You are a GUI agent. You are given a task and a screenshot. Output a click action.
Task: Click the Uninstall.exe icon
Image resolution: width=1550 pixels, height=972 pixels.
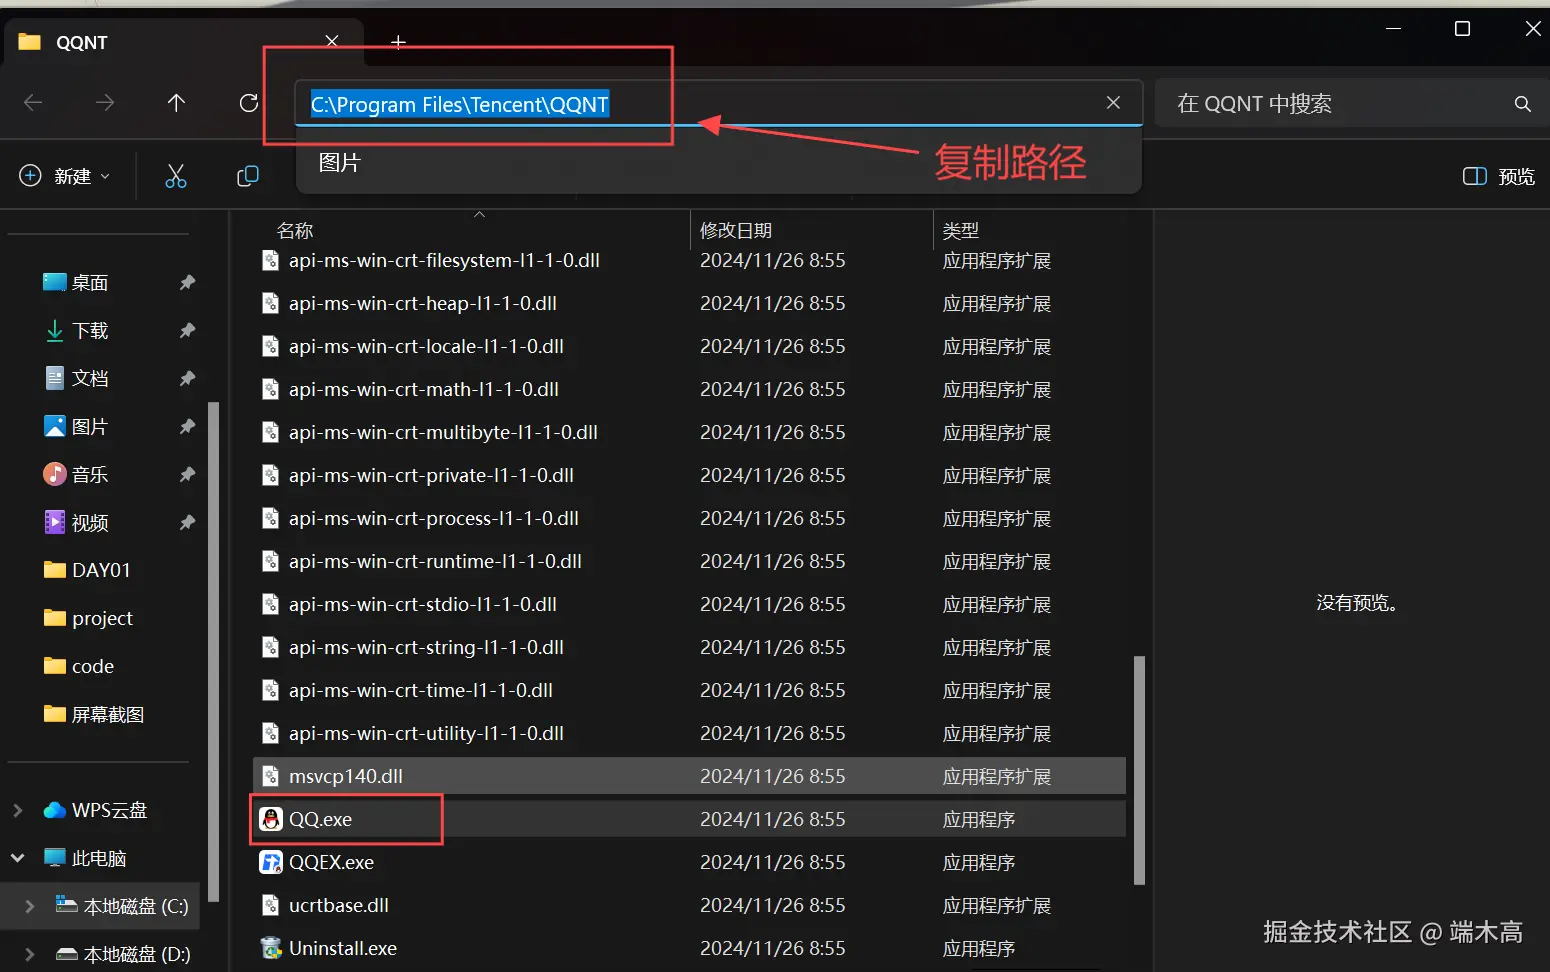point(271,949)
